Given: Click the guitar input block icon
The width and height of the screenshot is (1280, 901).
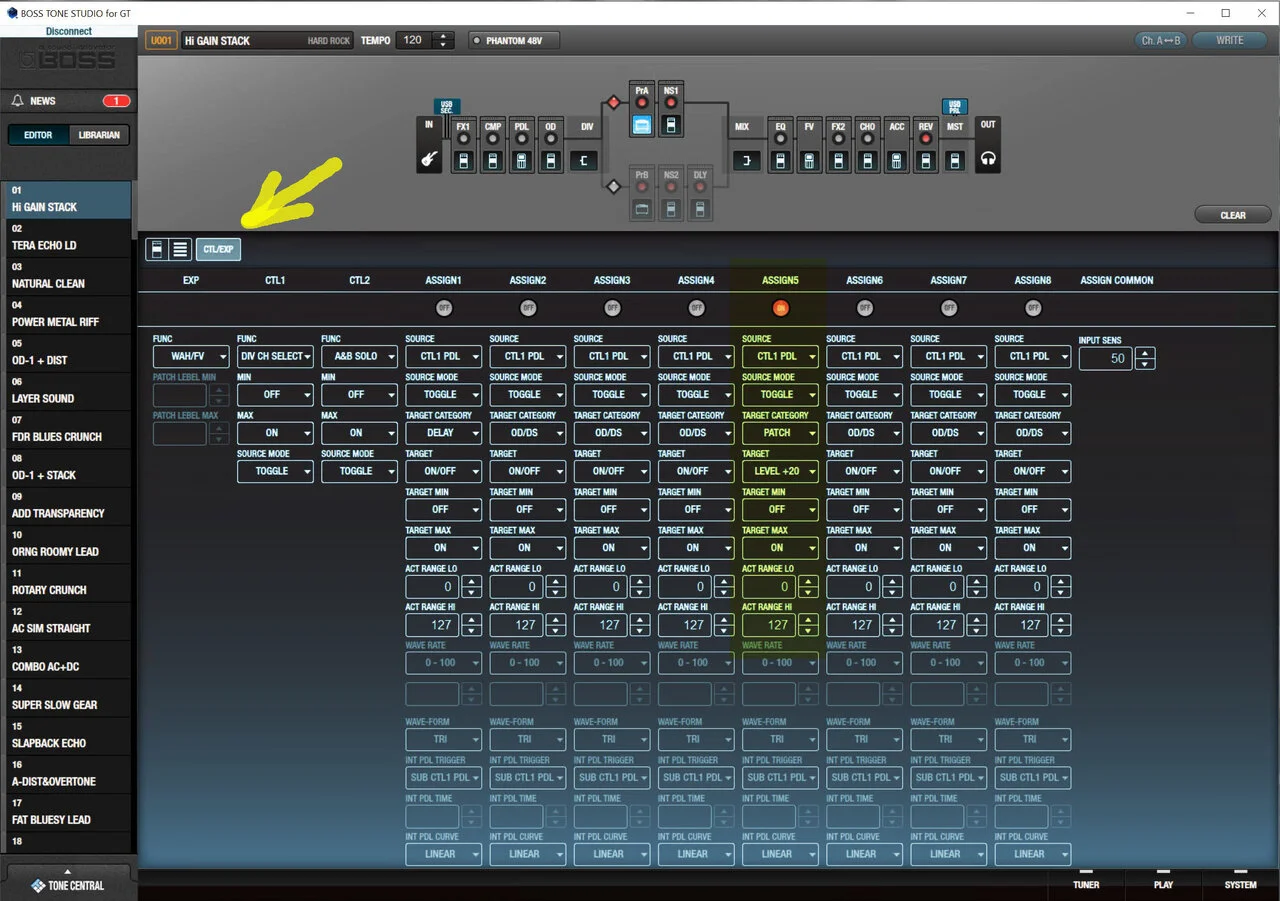Looking at the screenshot, I should click(x=429, y=160).
